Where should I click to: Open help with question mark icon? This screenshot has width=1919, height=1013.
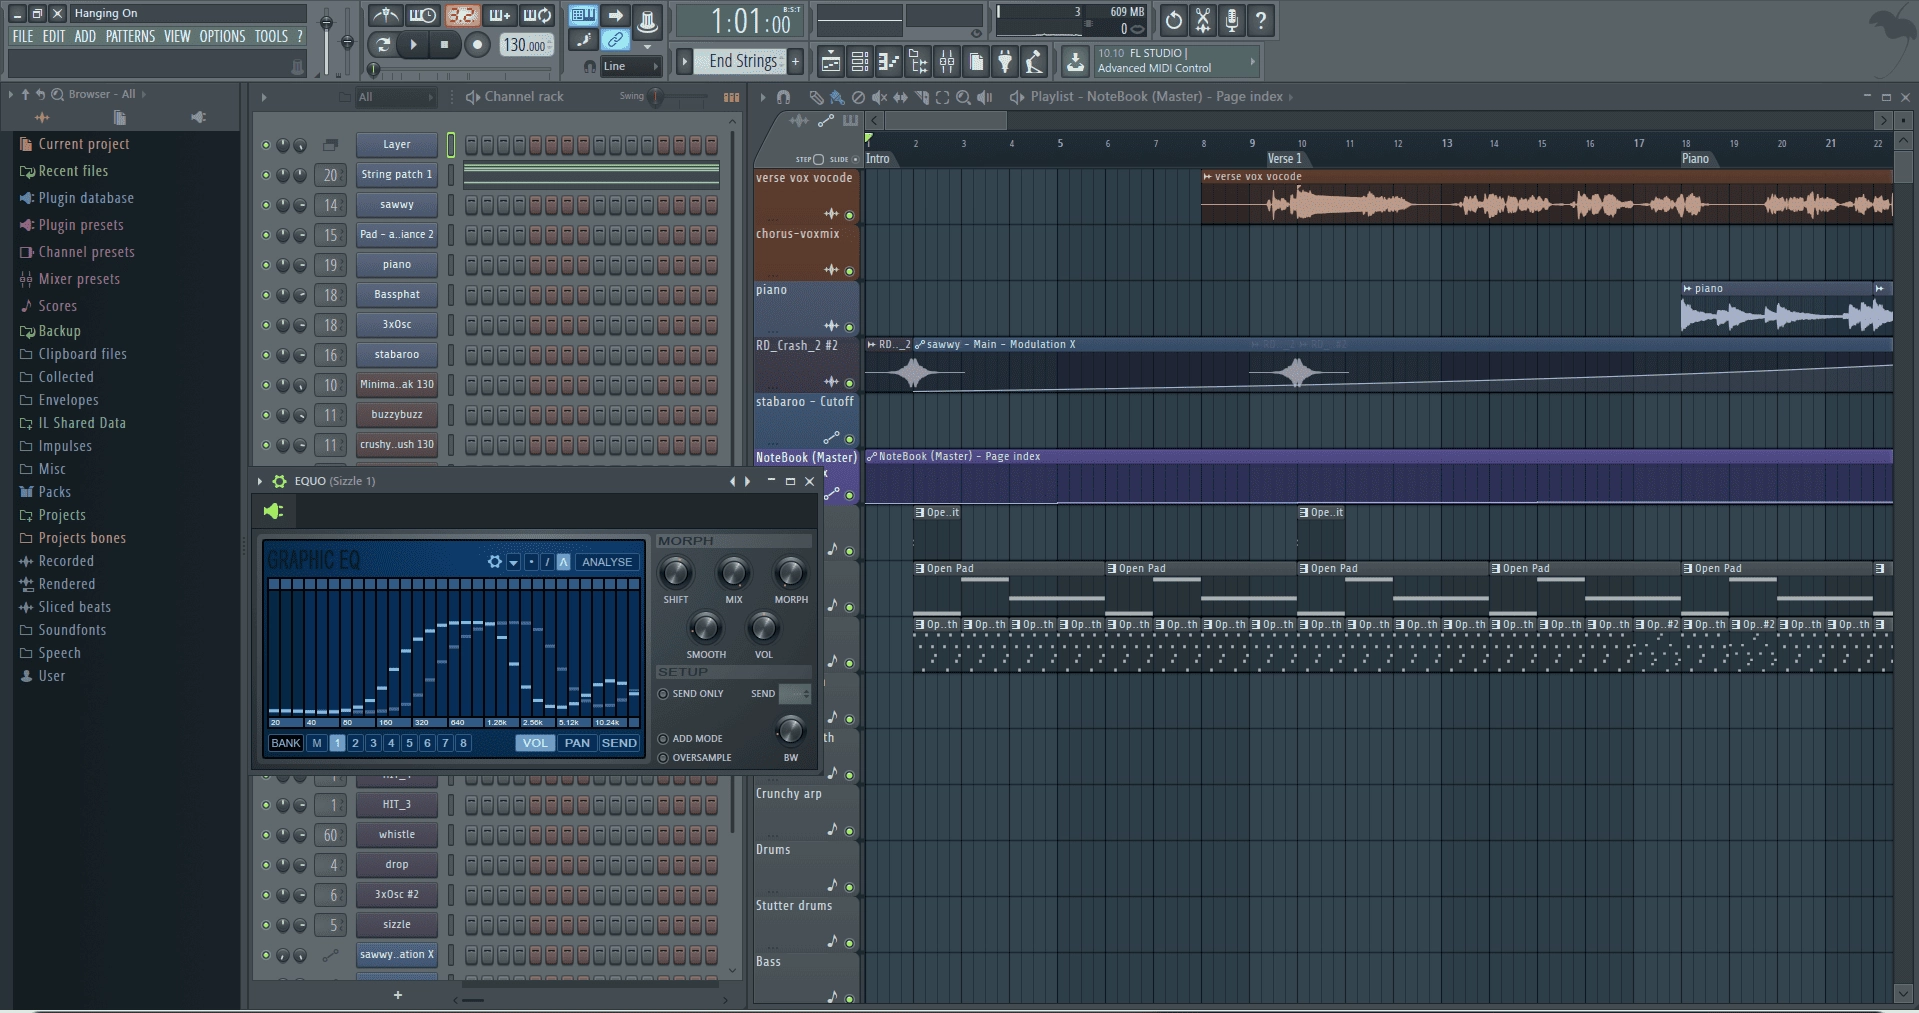[1261, 20]
